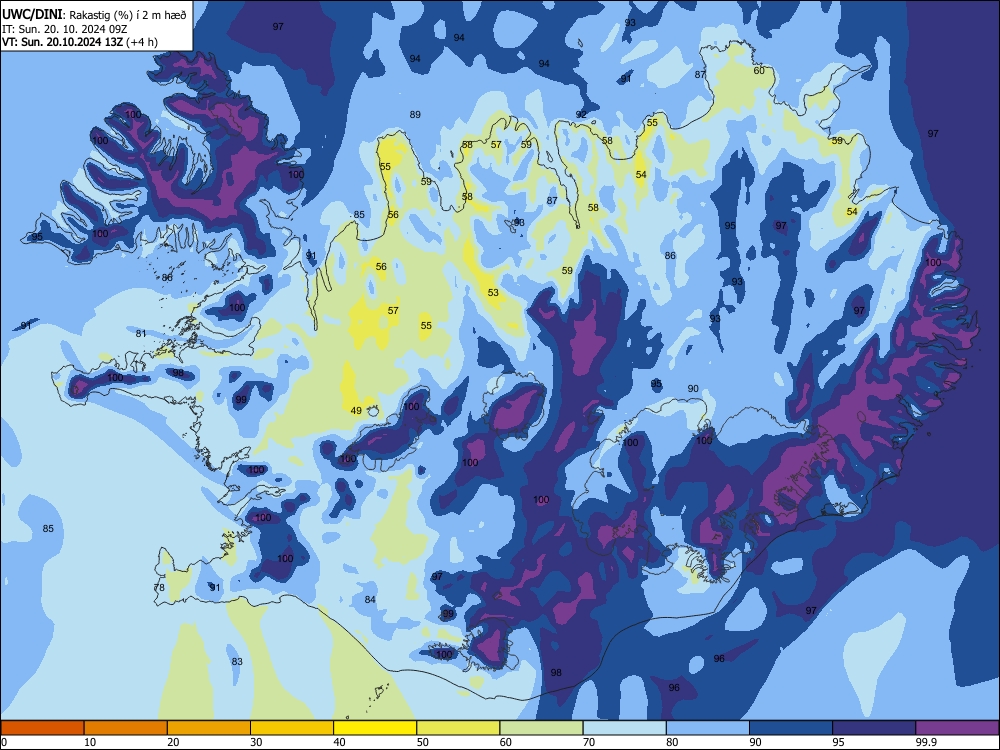Screen dimensions: 1000x750
Task: Click the dark orange 0–10 legend swatch
Action: click(x=42, y=728)
